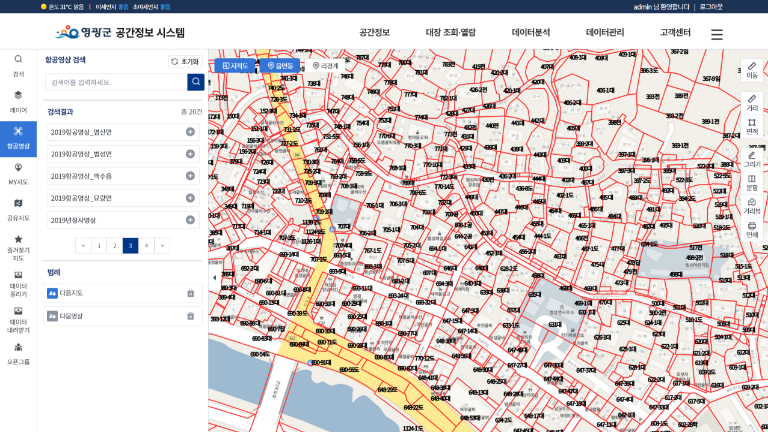Screen dimensions: 768x432
Task: Click the 검색 magnifier in the left sidebar
Action: click(18, 64)
